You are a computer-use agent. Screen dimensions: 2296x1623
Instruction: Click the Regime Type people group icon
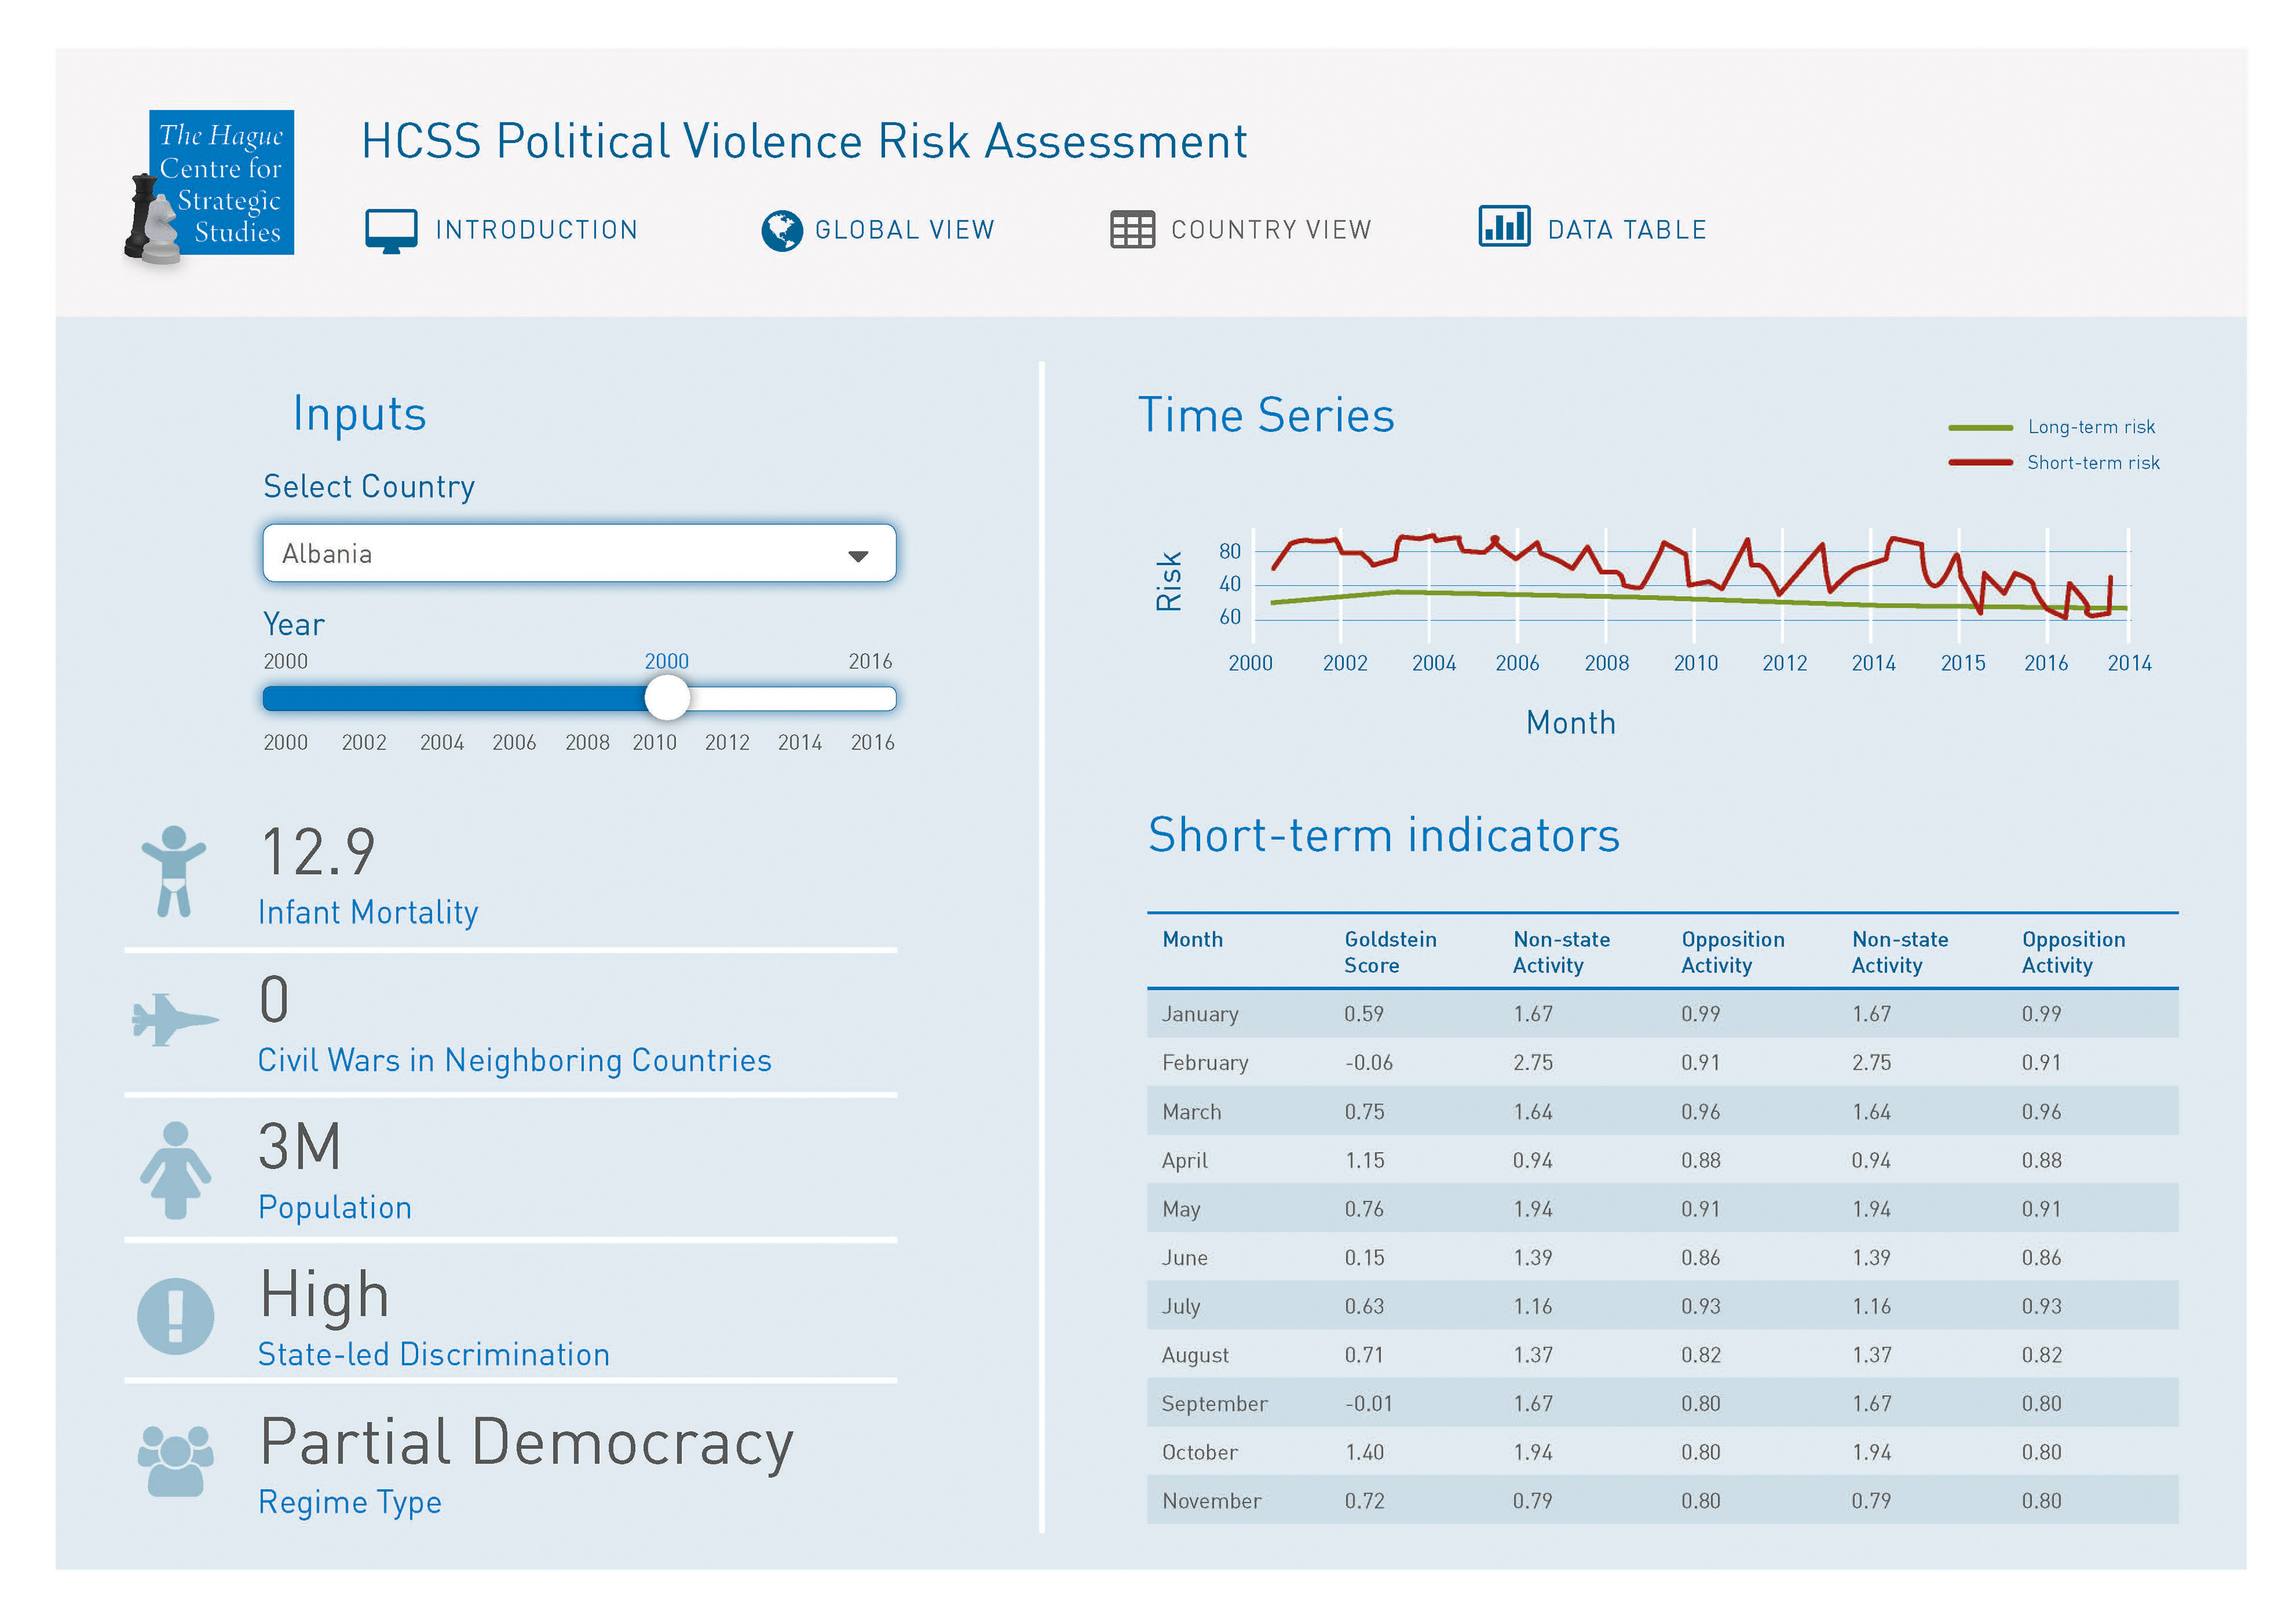tap(175, 1461)
